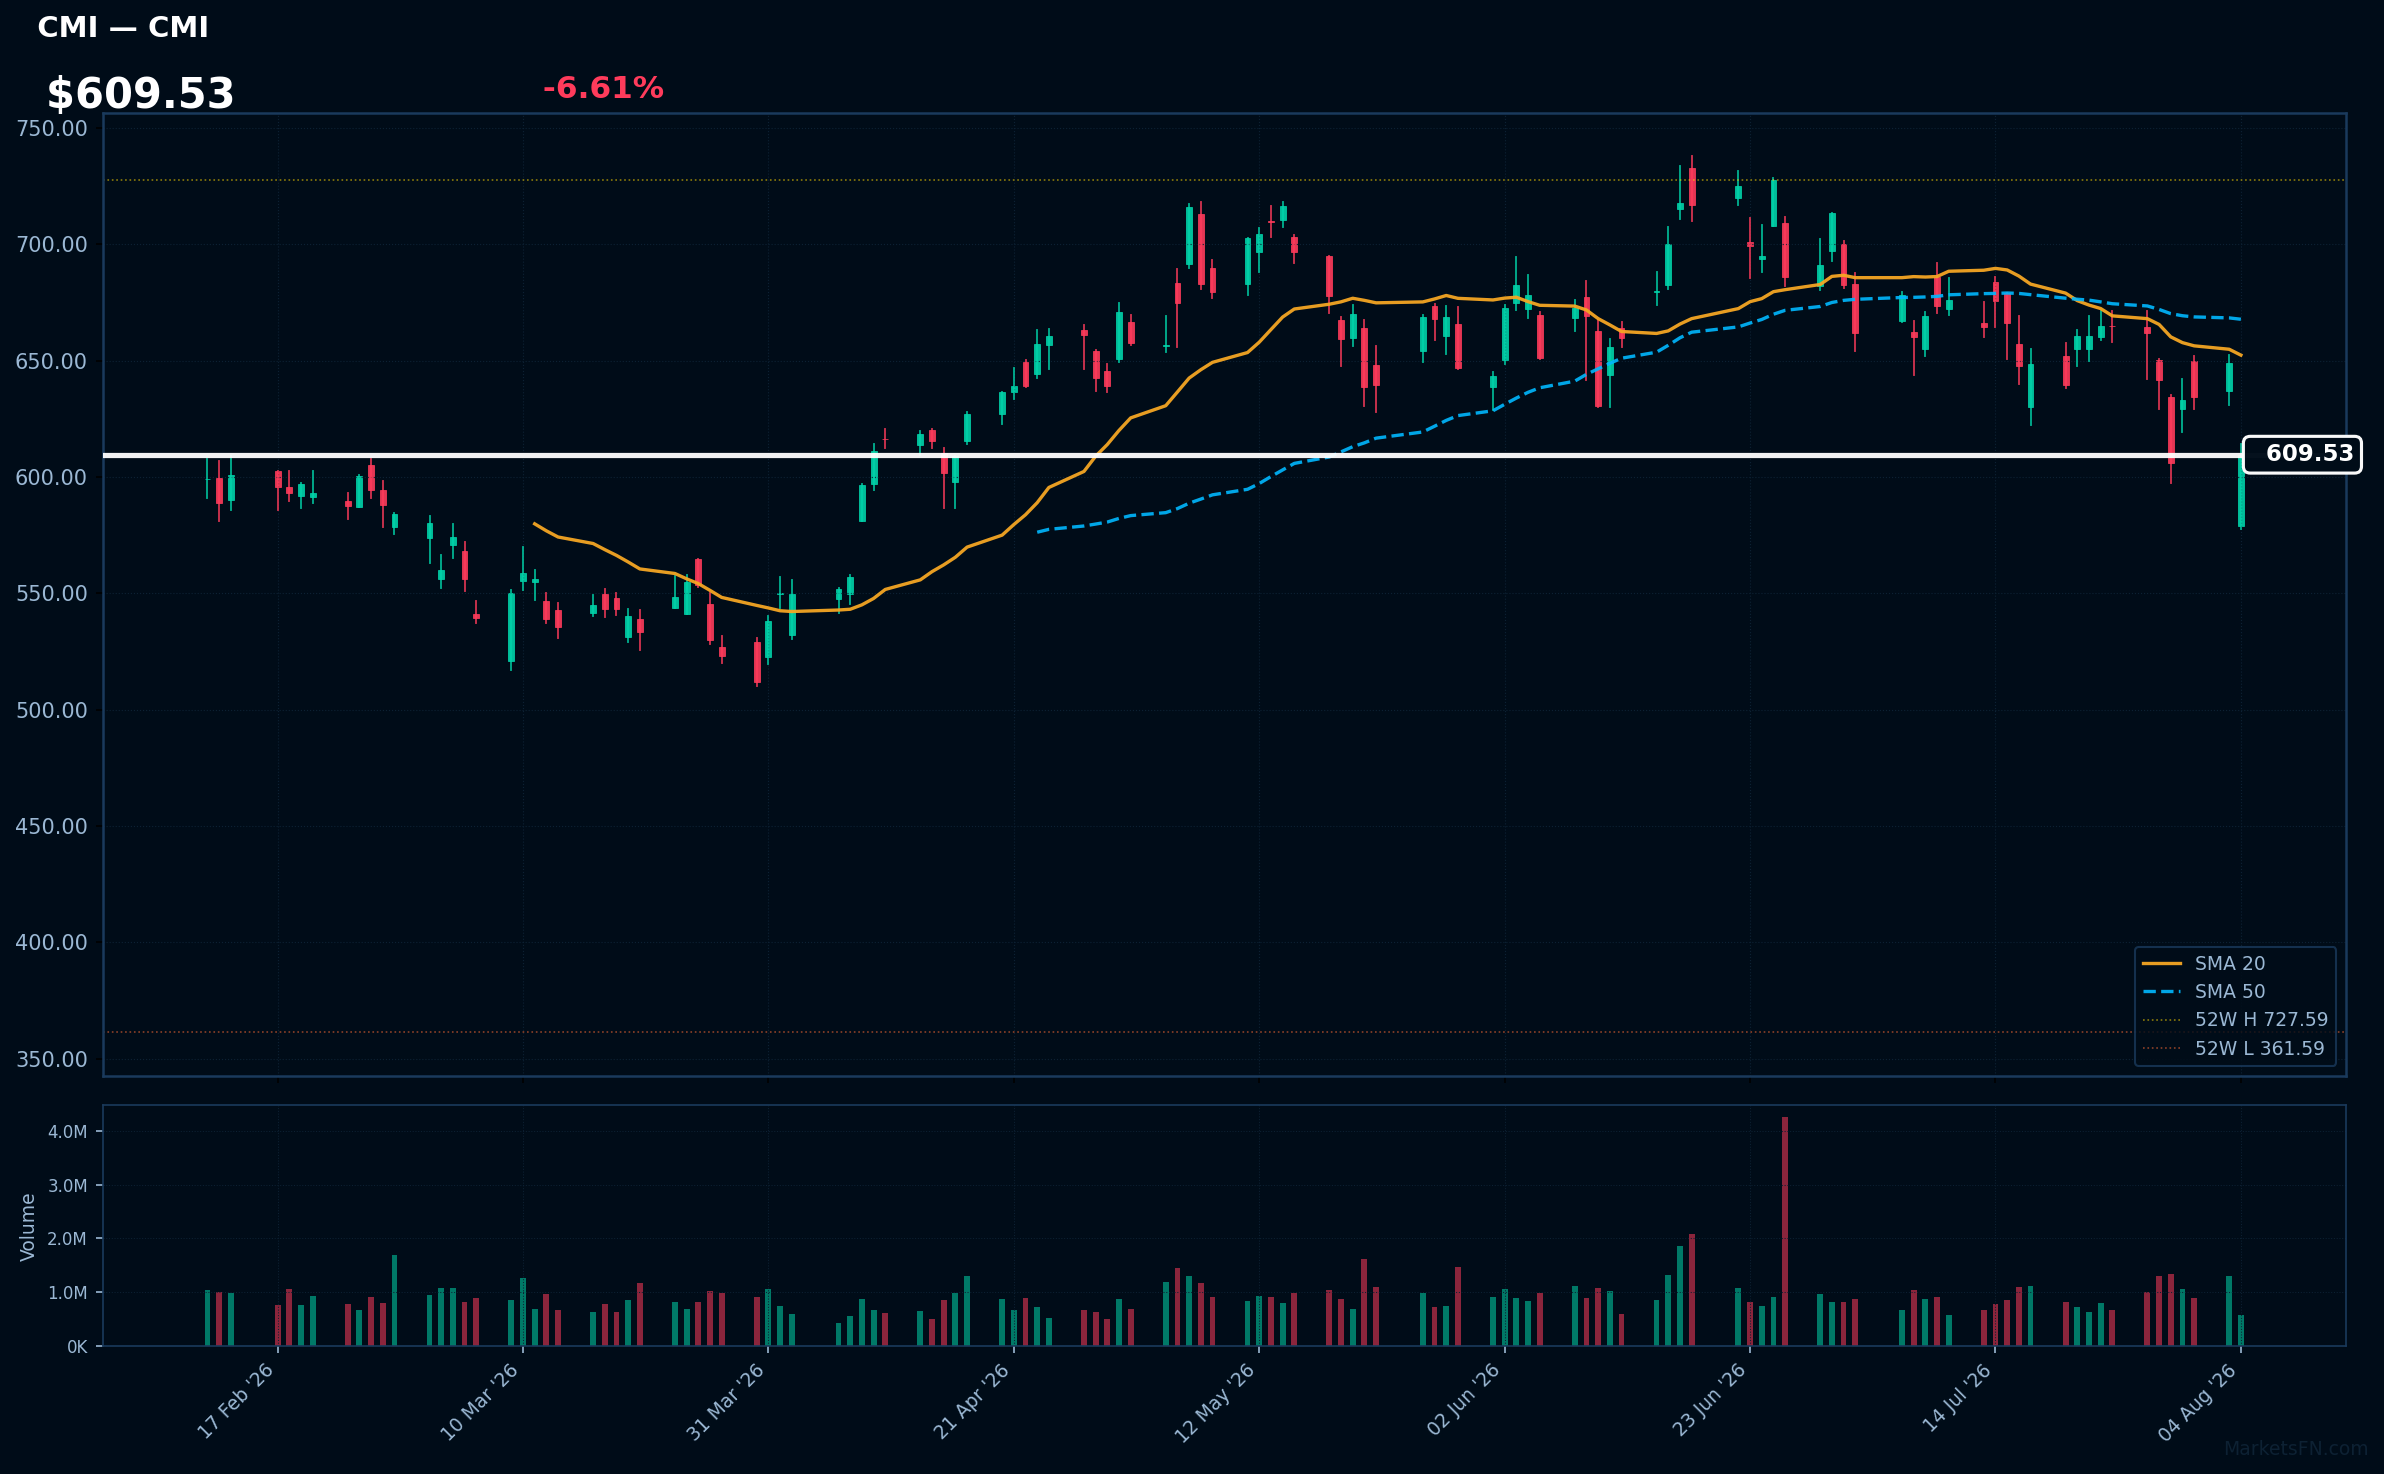
Task: Click the 750.00 y-axis label
Action: pos(52,128)
